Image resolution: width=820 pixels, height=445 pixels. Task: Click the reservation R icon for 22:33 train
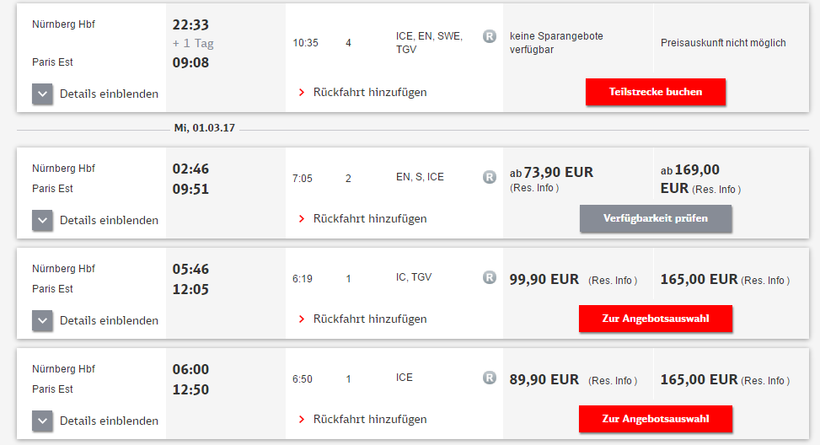tap(489, 35)
